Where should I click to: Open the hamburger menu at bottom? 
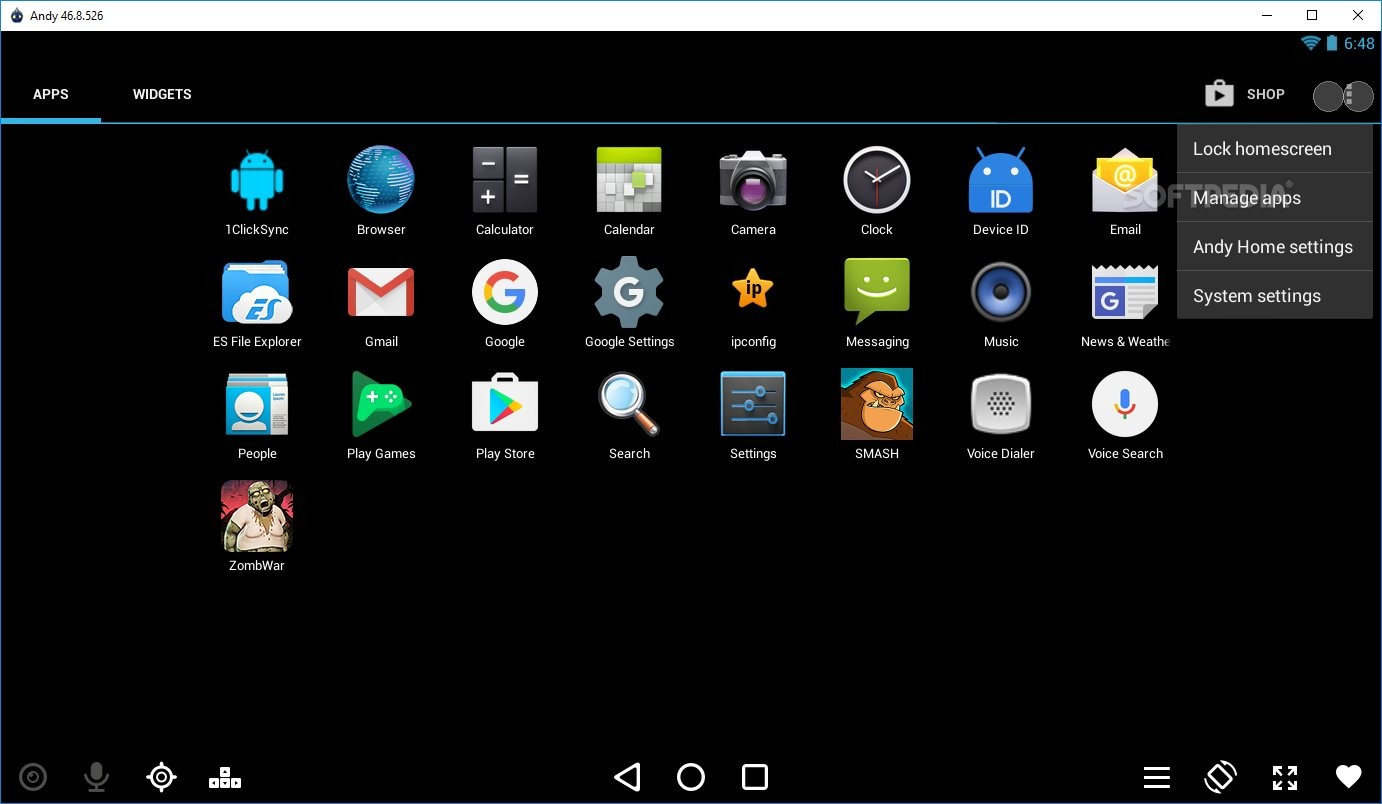pyautogui.click(x=1157, y=777)
